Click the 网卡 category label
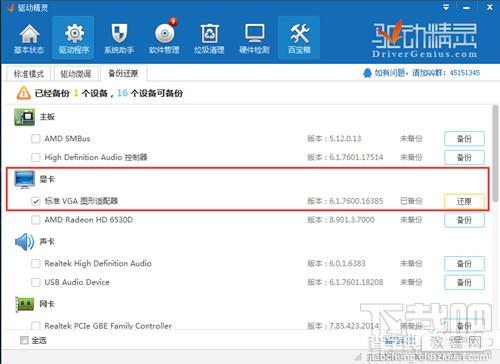500x364 pixels. click(47, 304)
